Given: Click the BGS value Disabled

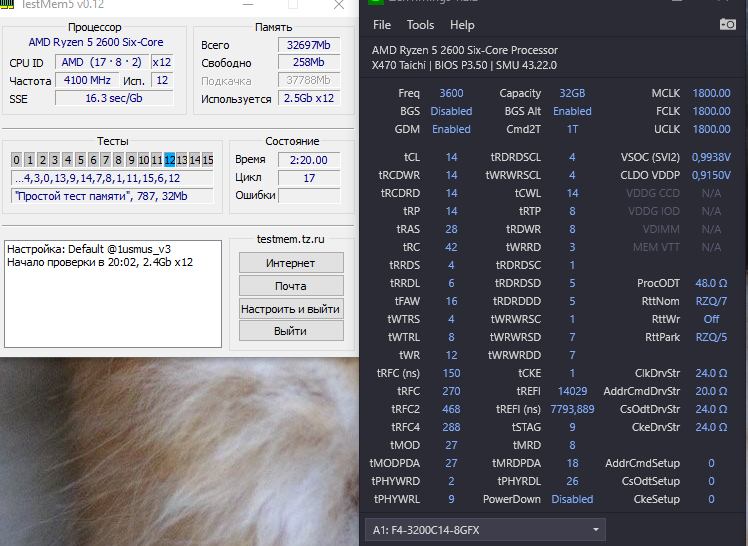Looking at the screenshot, I should pos(451,111).
